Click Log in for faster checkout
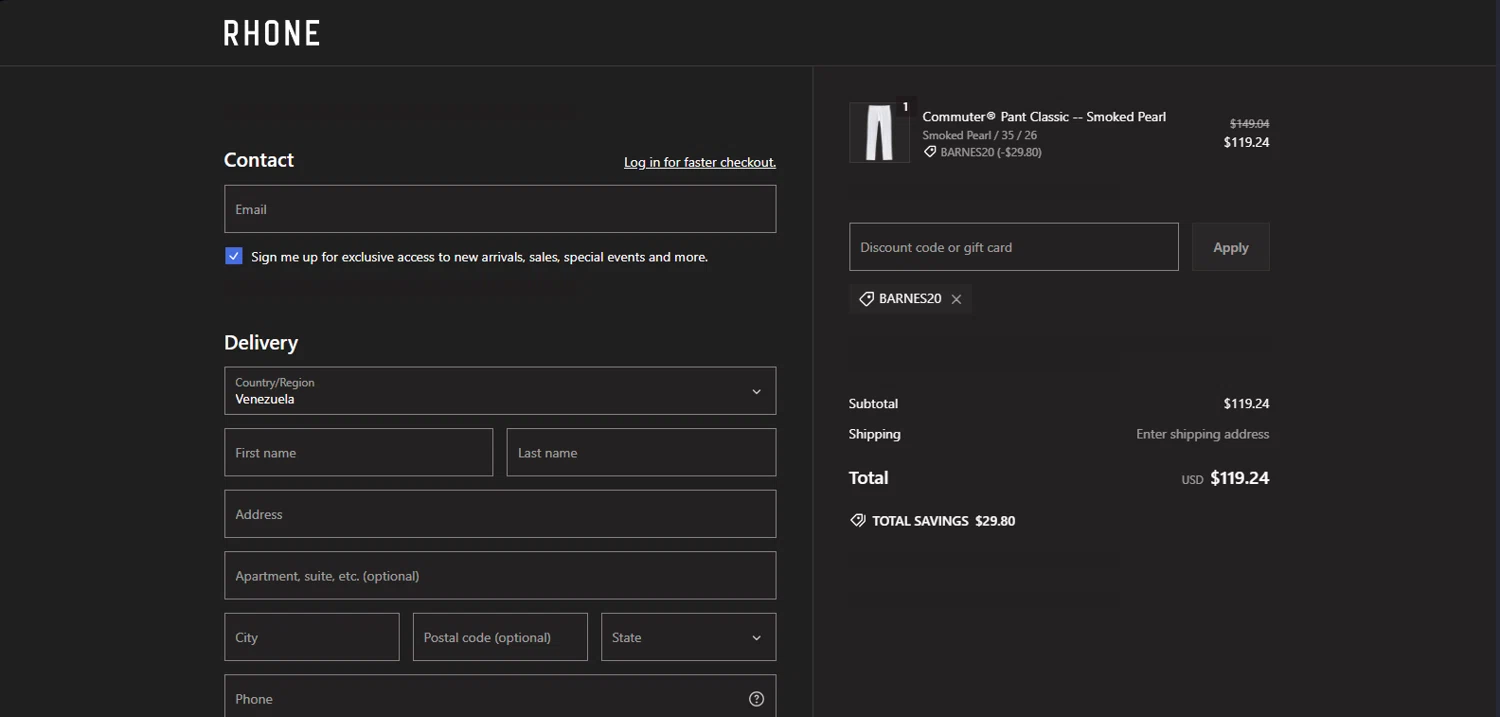Viewport: 1500px width, 717px height. 699,162
